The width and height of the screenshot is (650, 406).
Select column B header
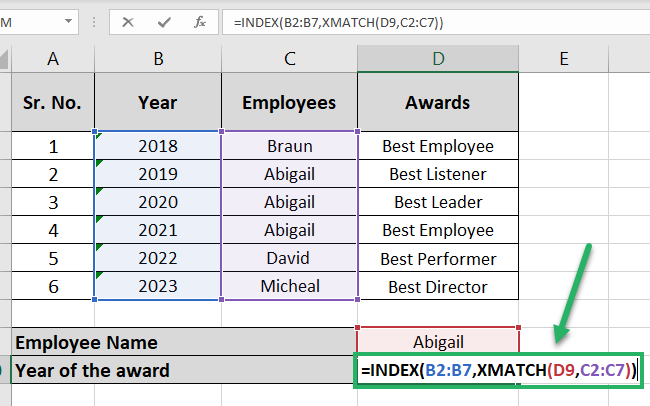coord(158,60)
